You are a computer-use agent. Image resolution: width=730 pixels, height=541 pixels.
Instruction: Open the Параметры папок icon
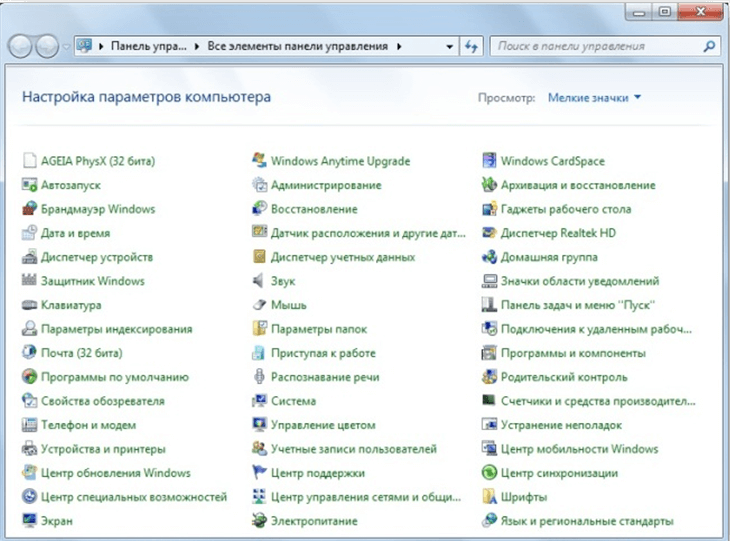pos(259,329)
